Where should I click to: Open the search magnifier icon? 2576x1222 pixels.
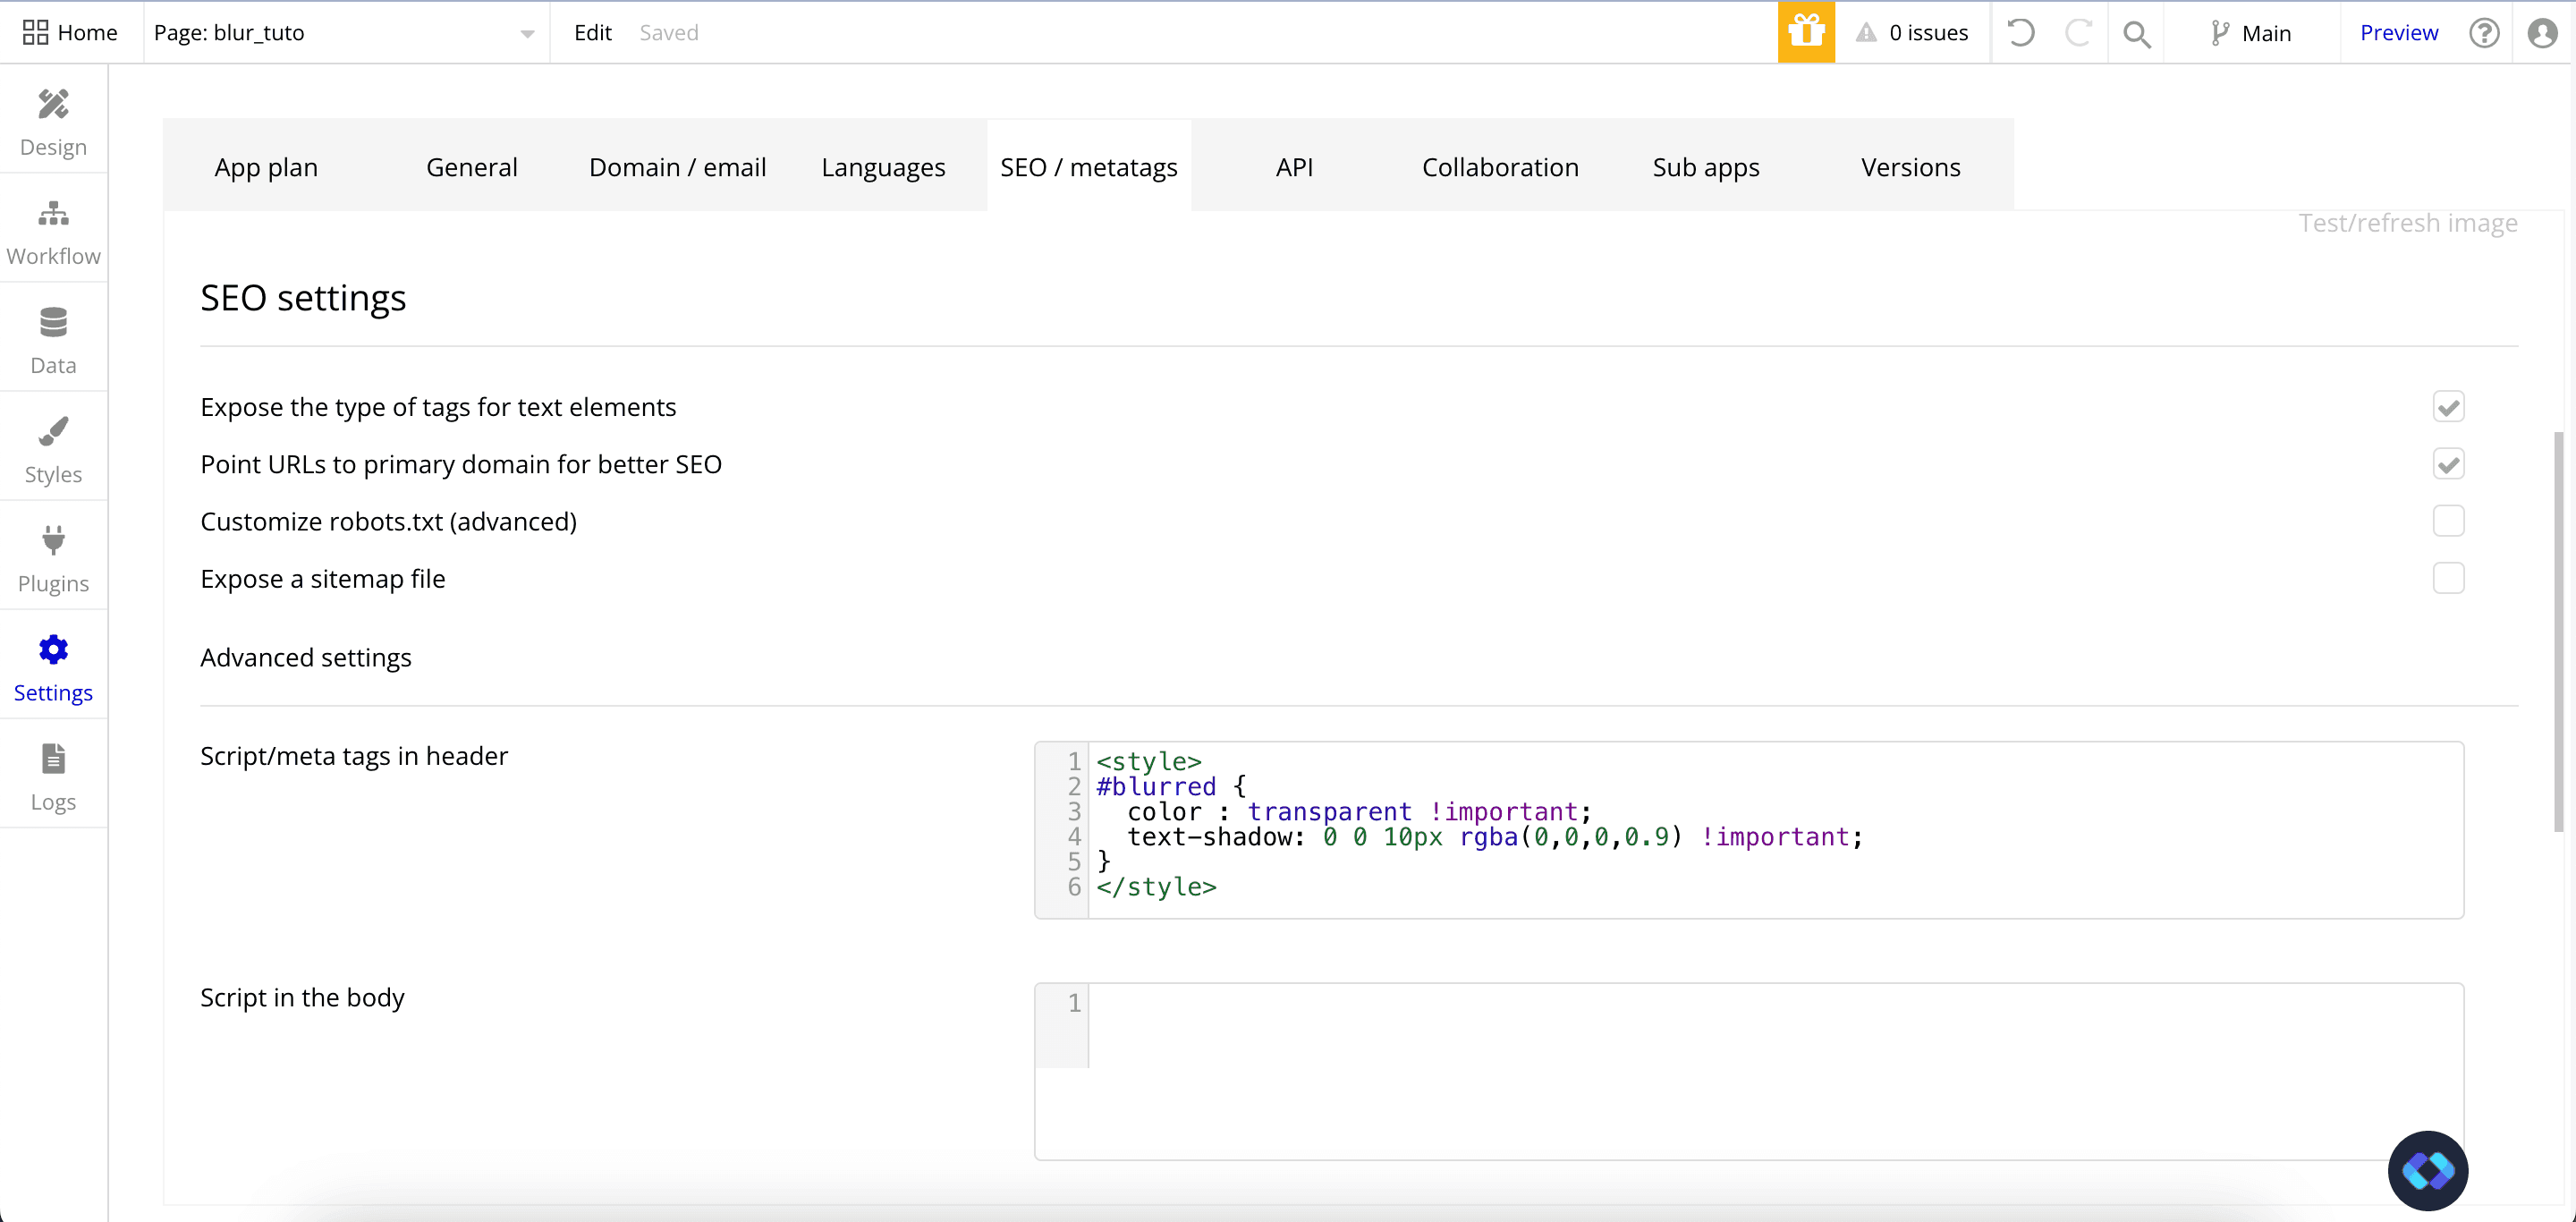[2136, 34]
